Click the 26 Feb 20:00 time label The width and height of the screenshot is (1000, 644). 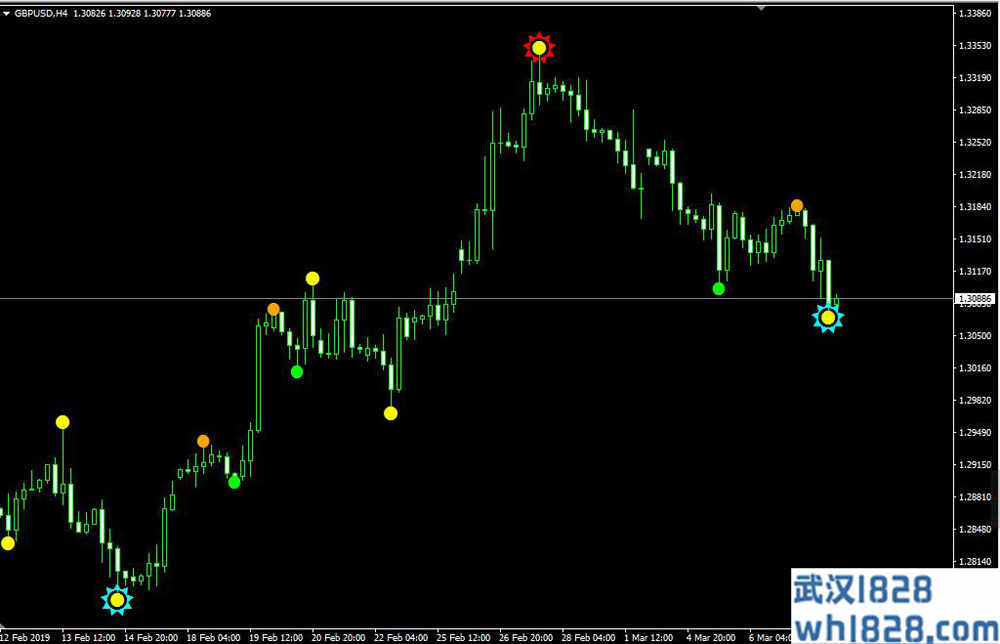[526, 638]
